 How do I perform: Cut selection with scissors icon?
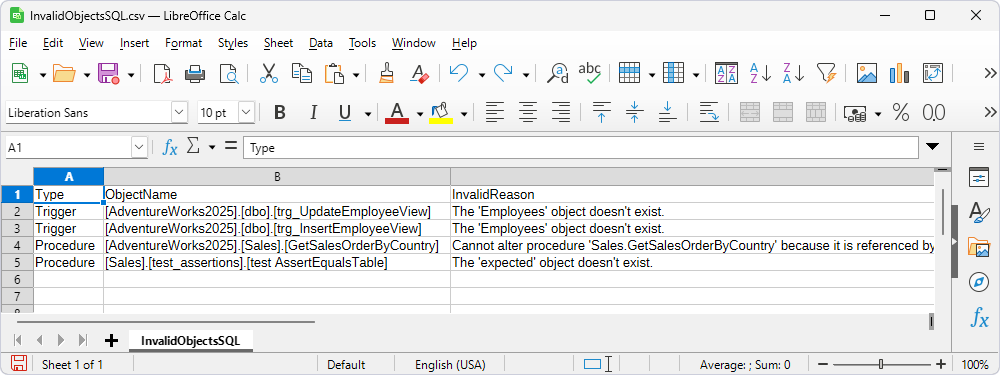click(x=268, y=73)
